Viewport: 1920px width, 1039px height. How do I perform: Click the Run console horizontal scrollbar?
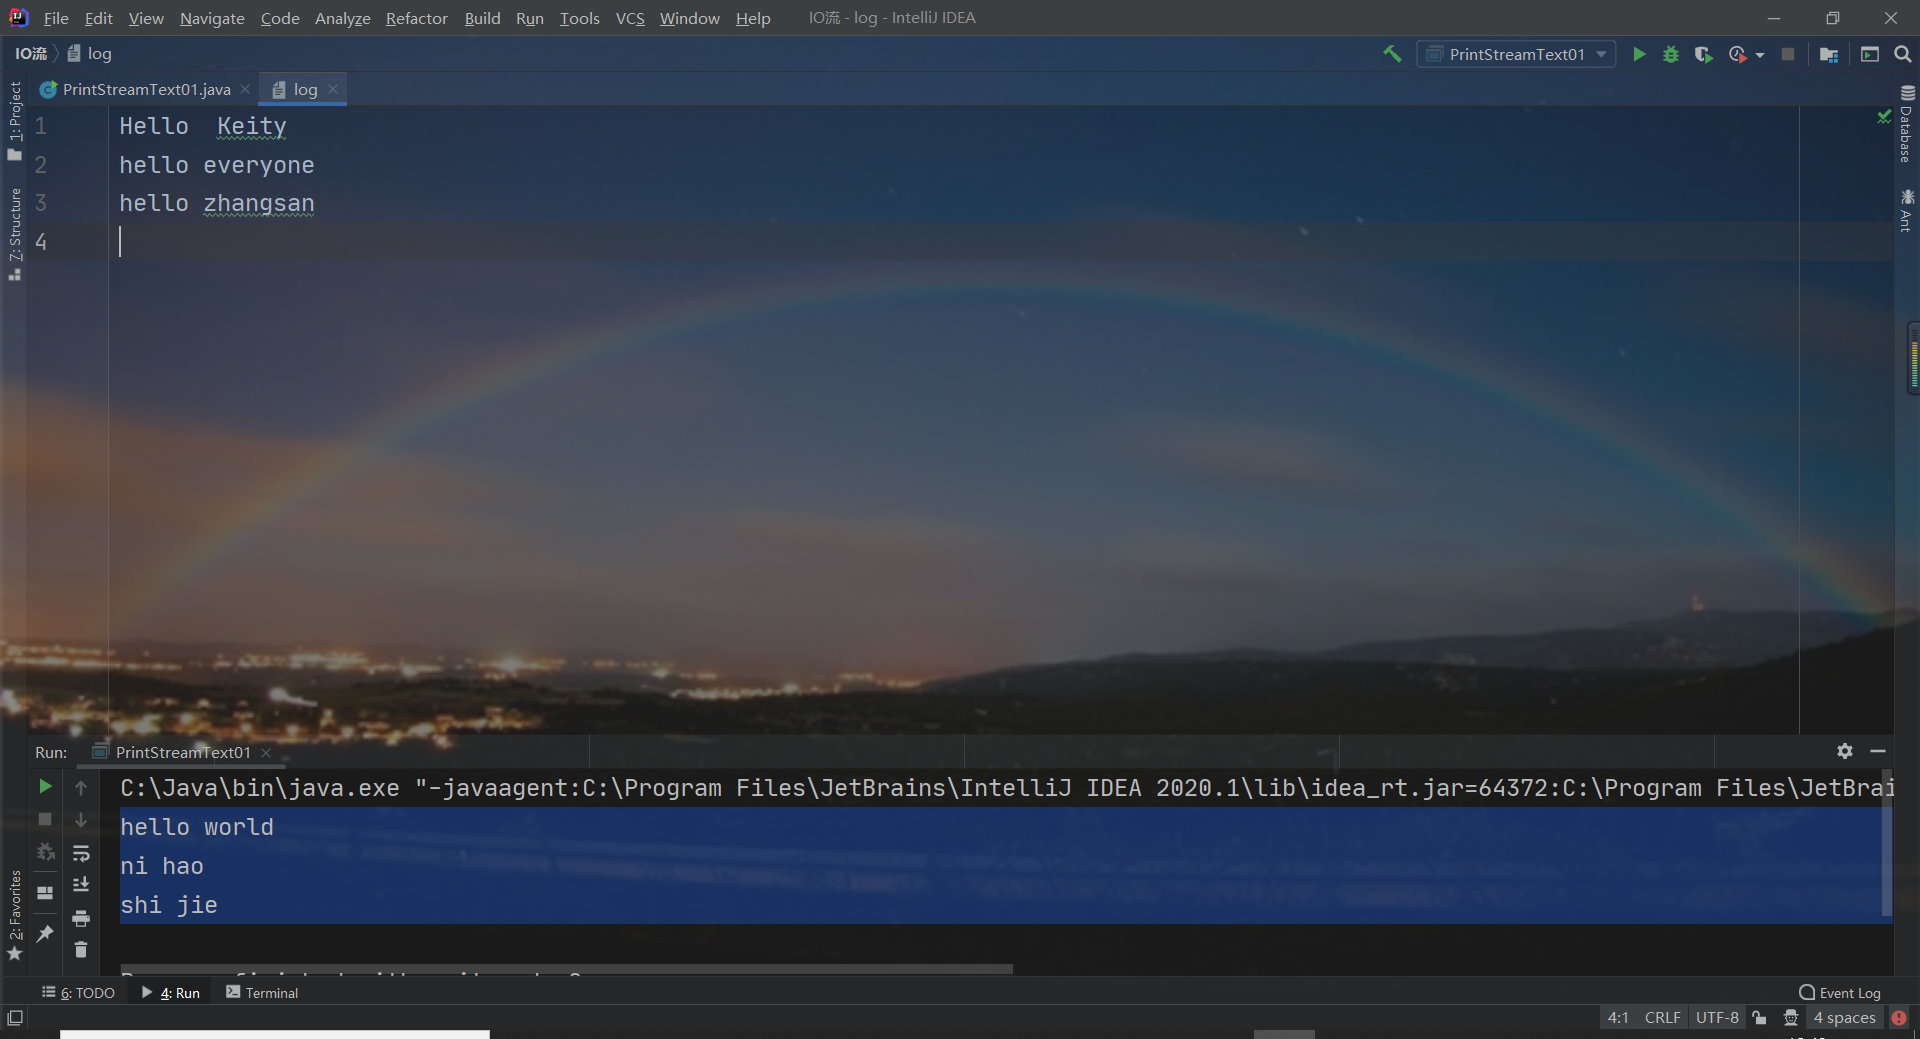pos(566,969)
